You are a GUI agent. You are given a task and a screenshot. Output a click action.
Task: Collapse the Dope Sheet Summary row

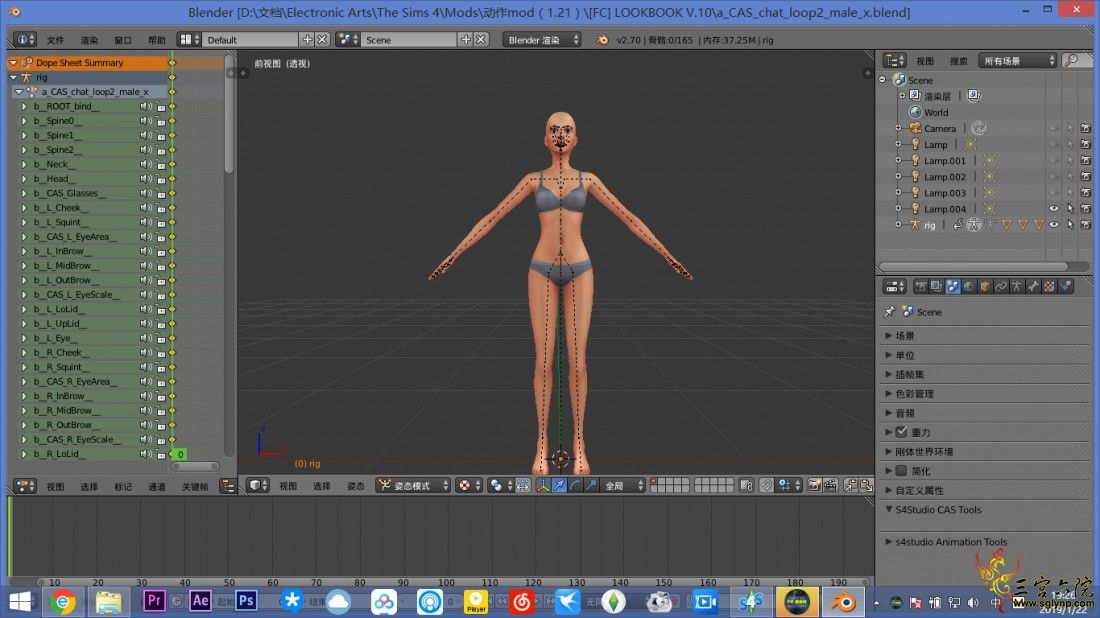13,62
